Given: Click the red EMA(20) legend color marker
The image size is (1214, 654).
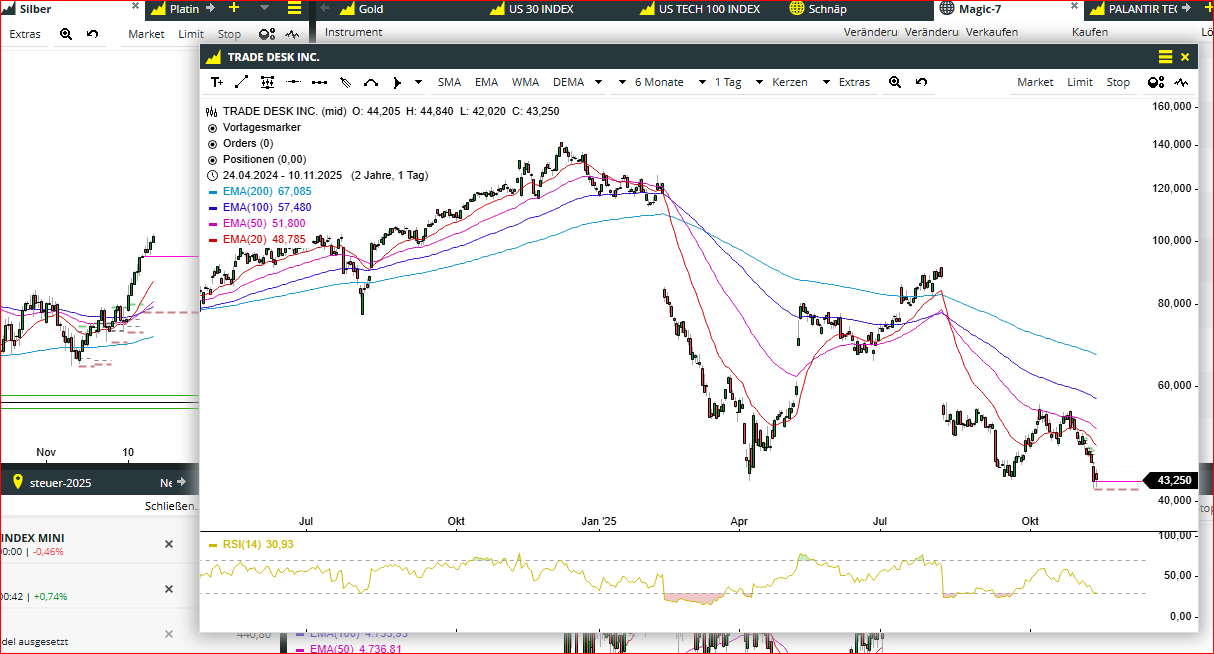Looking at the screenshot, I should (214, 240).
